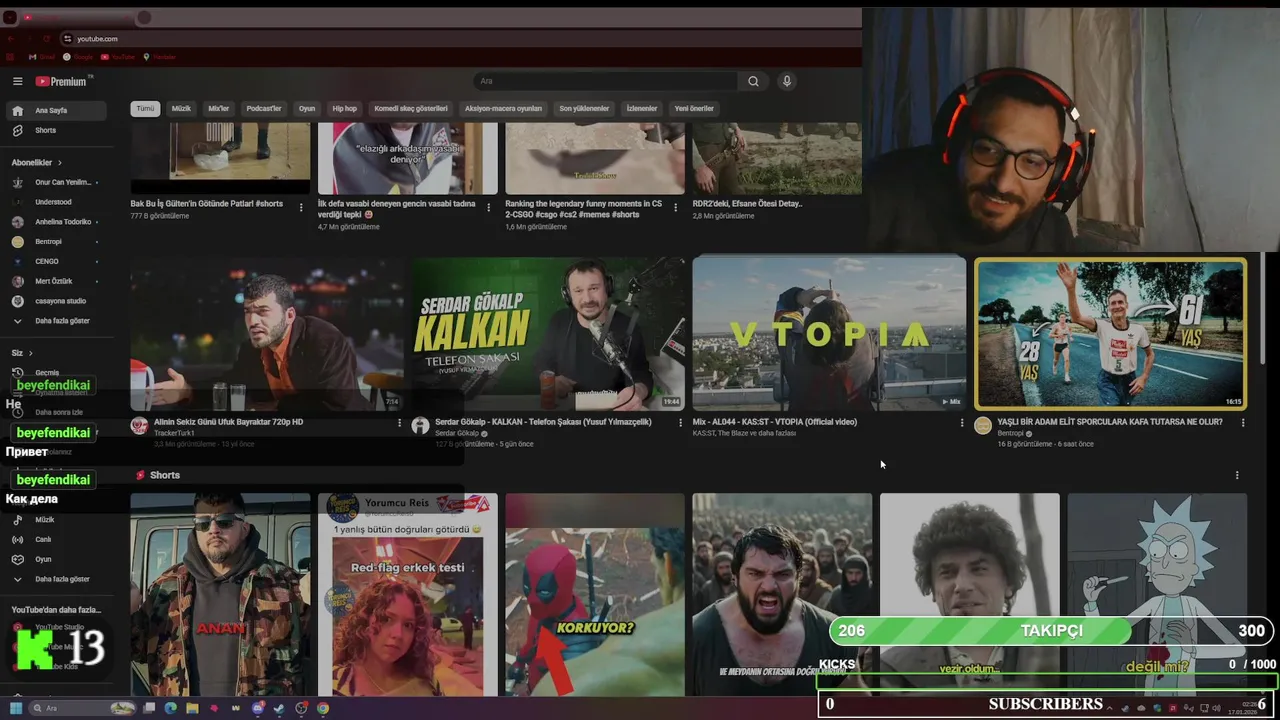Open Bentropi channel in sidebar
This screenshot has height=720, width=1280.
[58, 241]
